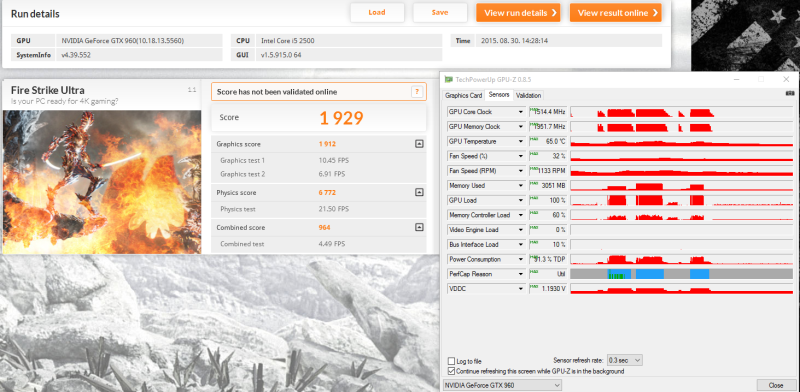Click the Fire Strike Ultra artwork image
This screenshot has width=800, height=392.
(102, 182)
